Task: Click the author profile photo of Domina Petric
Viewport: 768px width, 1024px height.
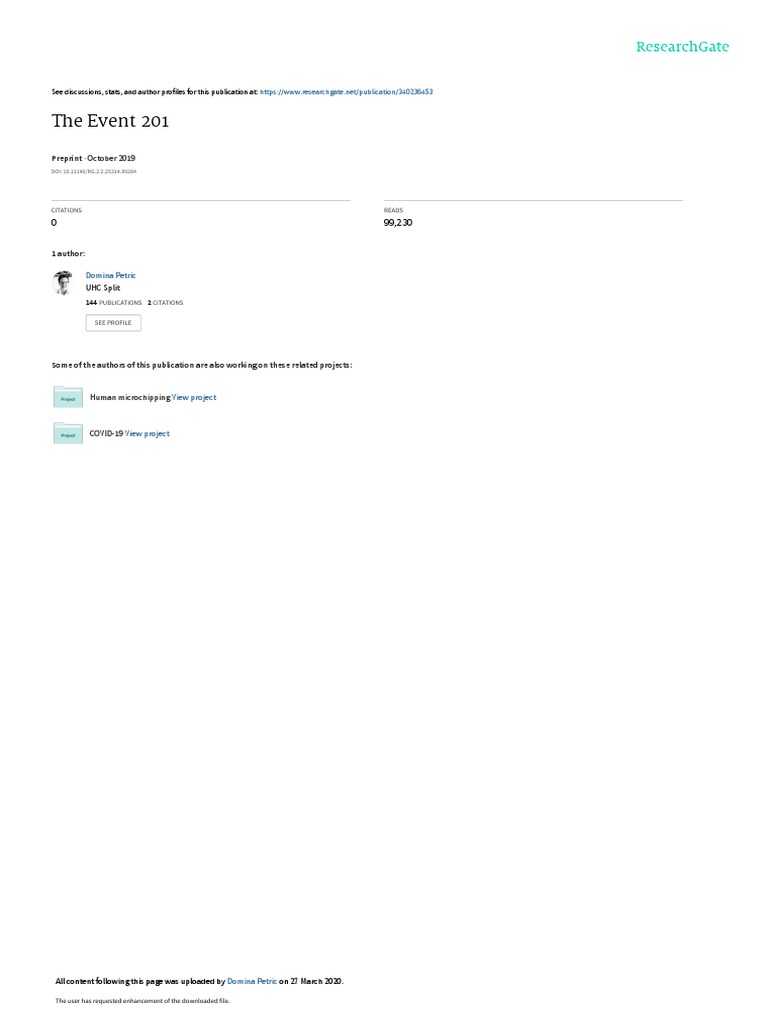Action: tap(63, 283)
